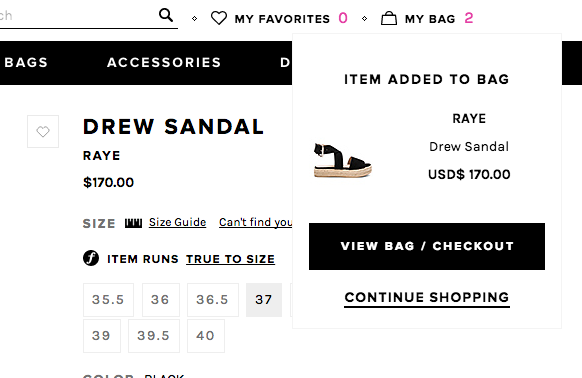Select size 36
Image resolution: width=582 pixels, height=378 pixels.
161,300
